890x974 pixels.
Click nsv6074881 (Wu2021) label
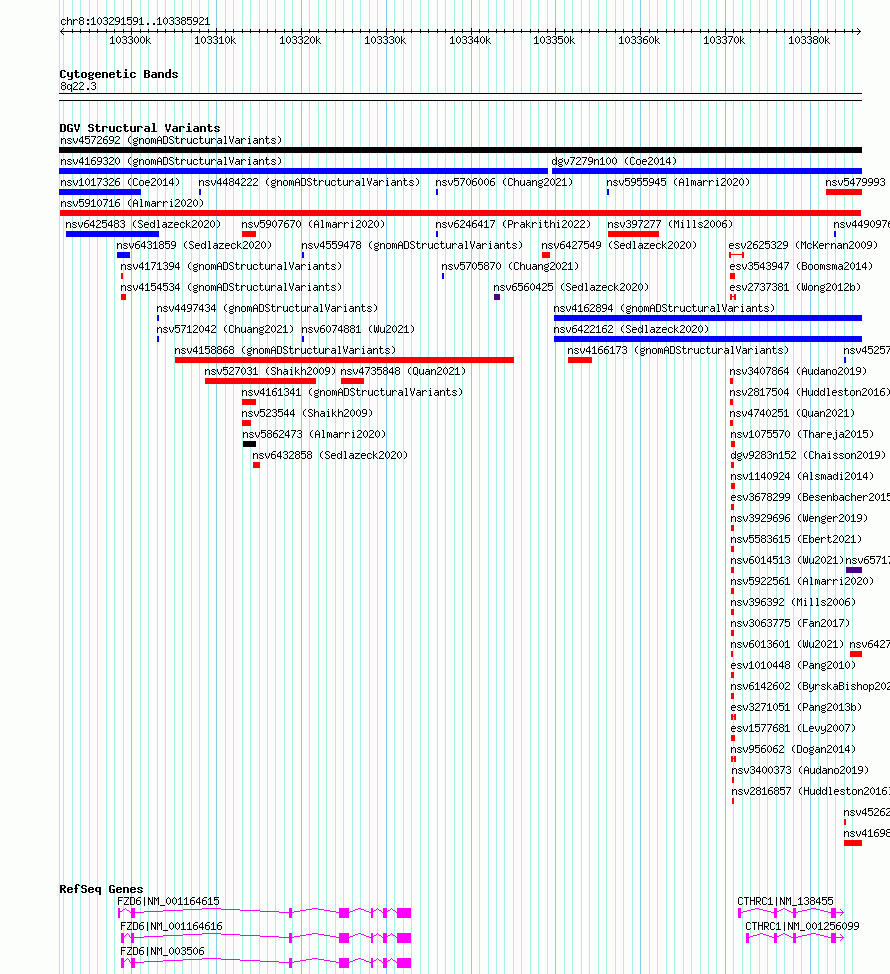[x=358, y=330]
